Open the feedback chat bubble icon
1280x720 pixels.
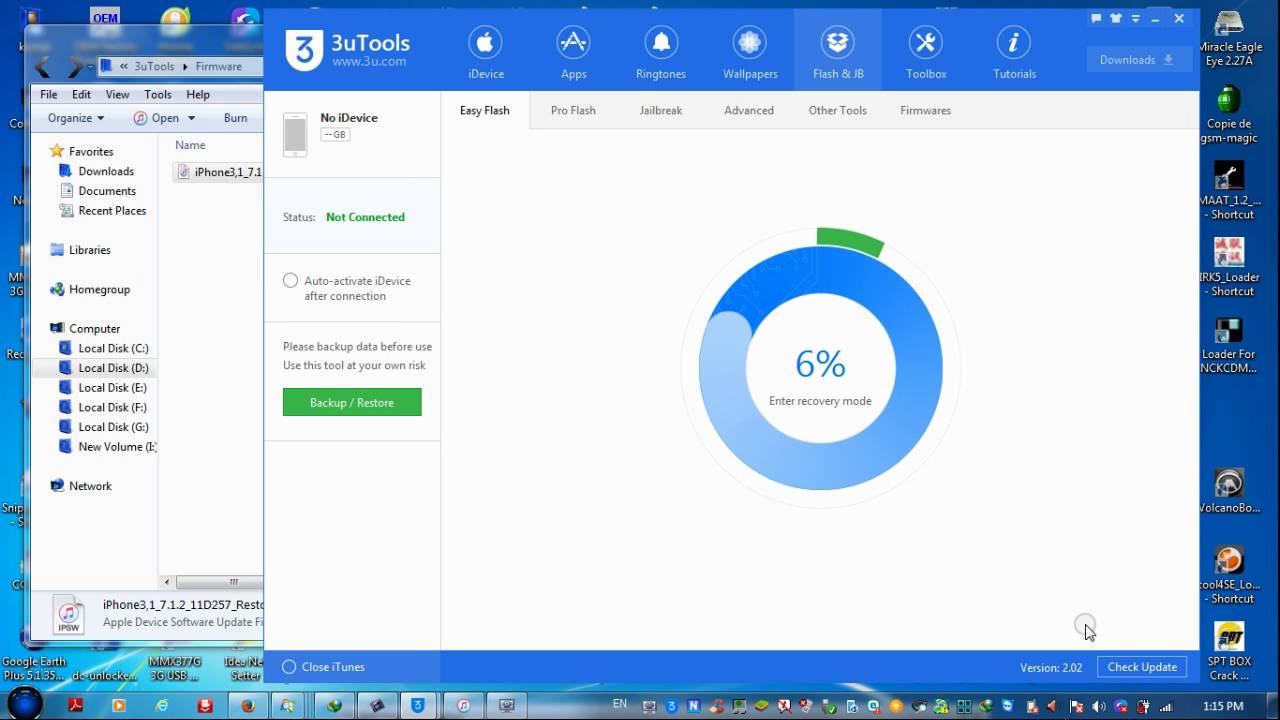[x=1097, y=18]
